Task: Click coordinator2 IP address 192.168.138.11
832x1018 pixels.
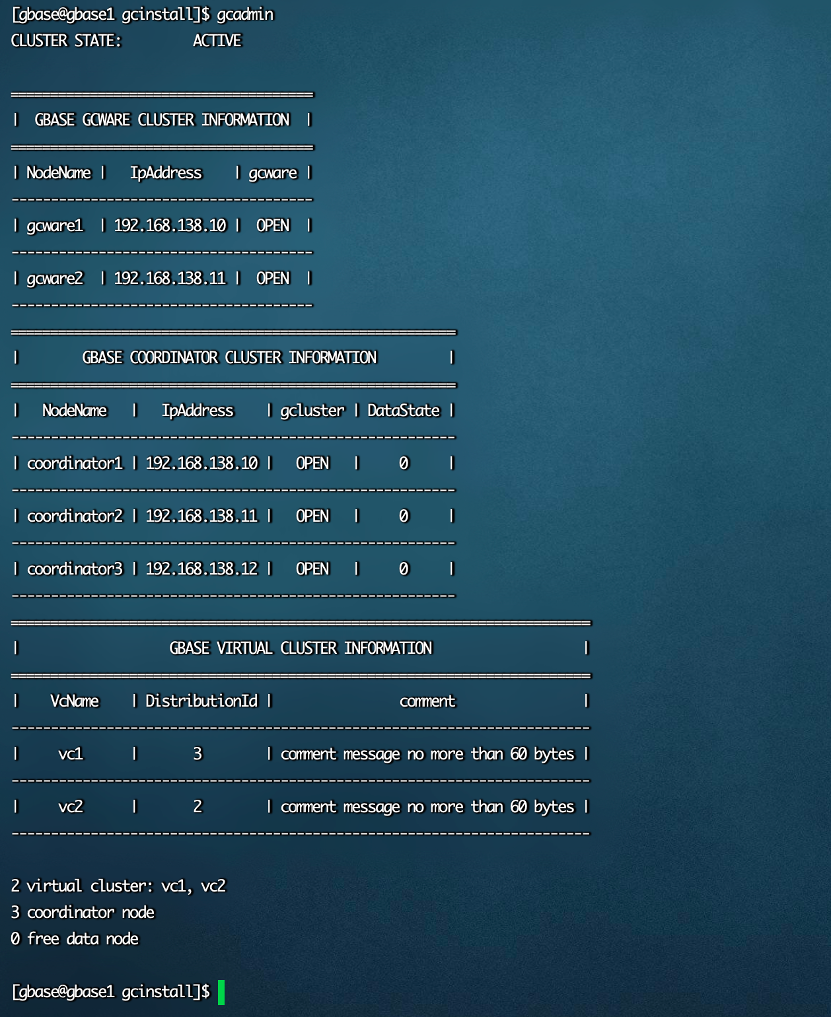Action: click(x=202, y=516)
